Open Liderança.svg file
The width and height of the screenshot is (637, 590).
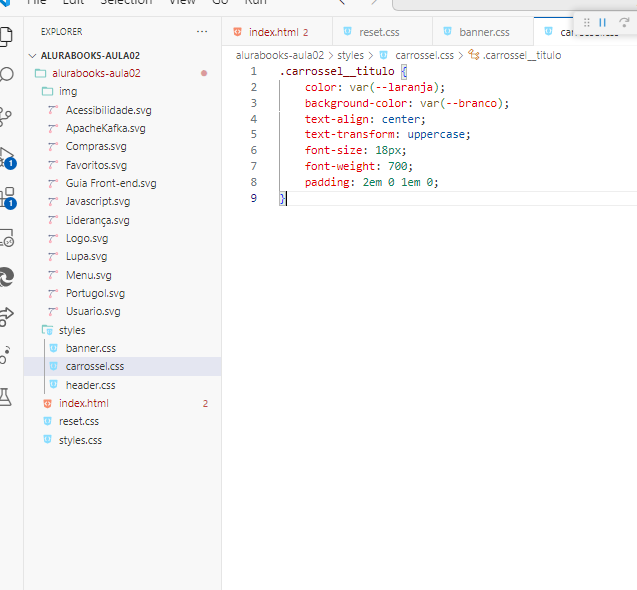pyautogui.click(x=122, y=220)
